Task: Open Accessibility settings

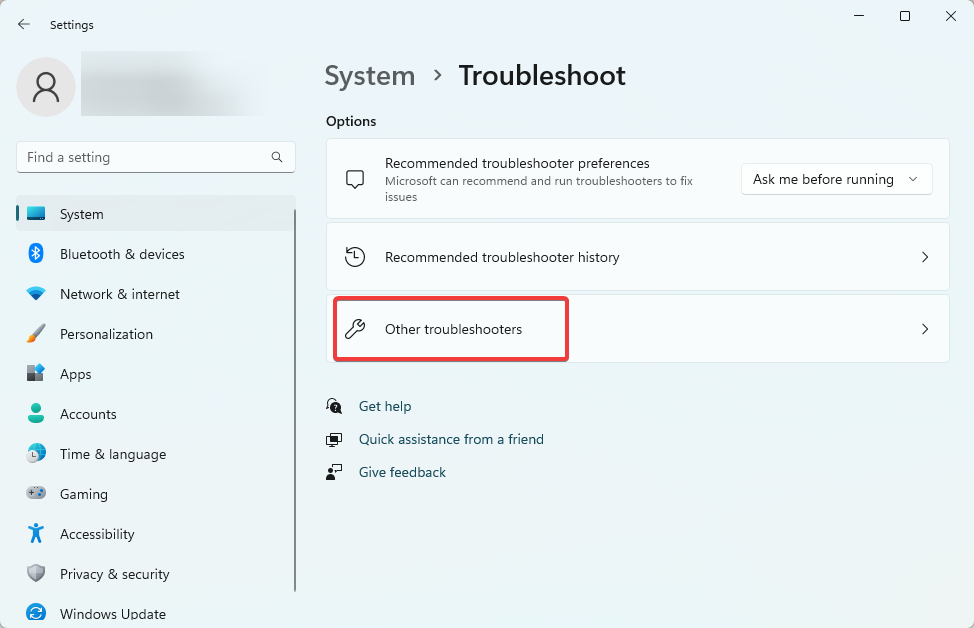Action: pos(155,534)
